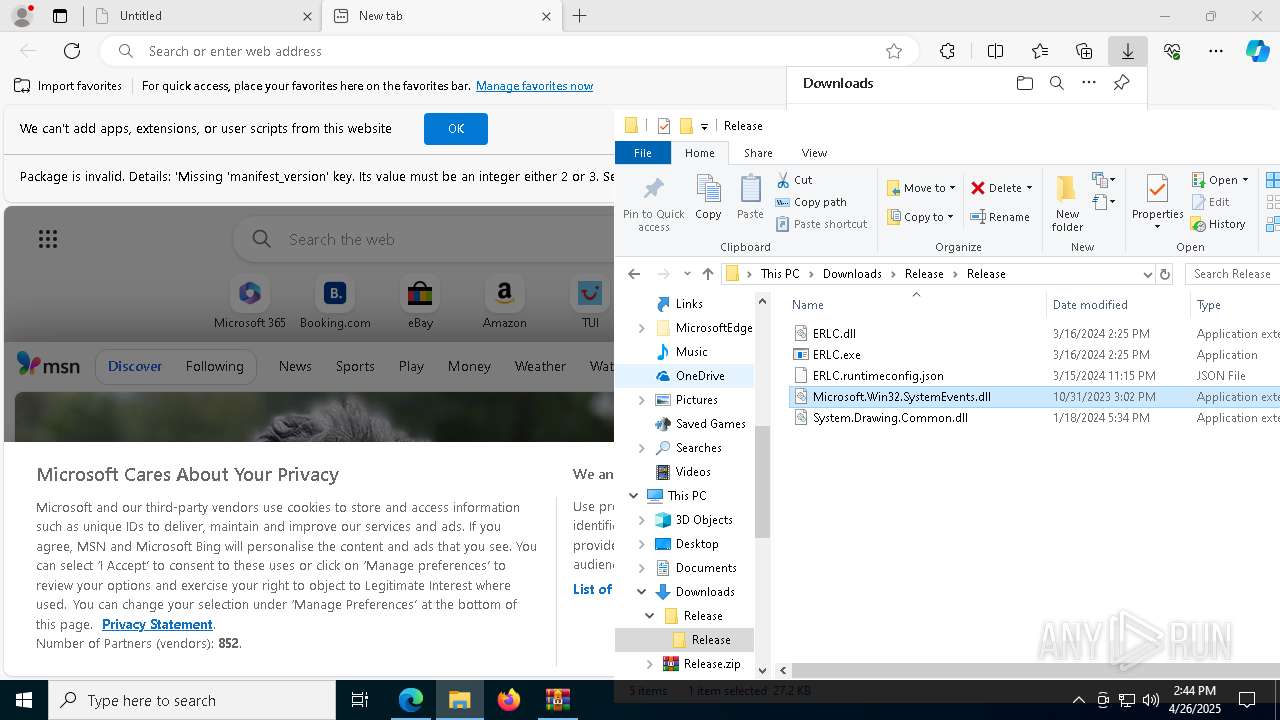Click the Import favorites button
Screen dimensions: 1280x720
pos(68,86)
